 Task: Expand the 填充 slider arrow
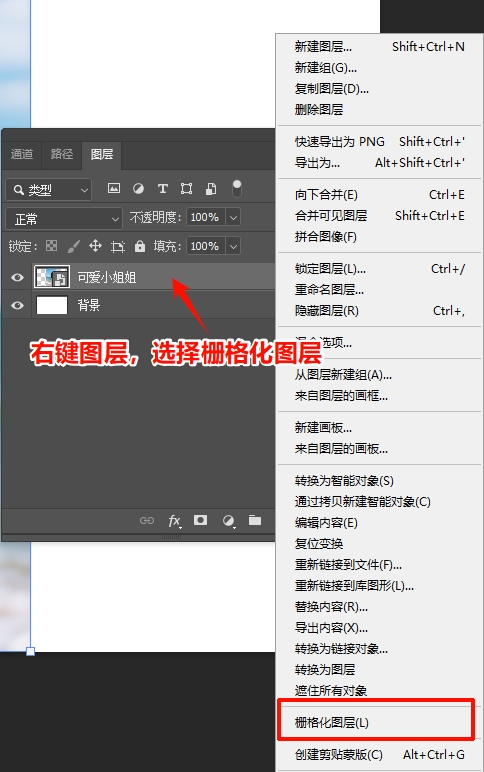point(233,246)
